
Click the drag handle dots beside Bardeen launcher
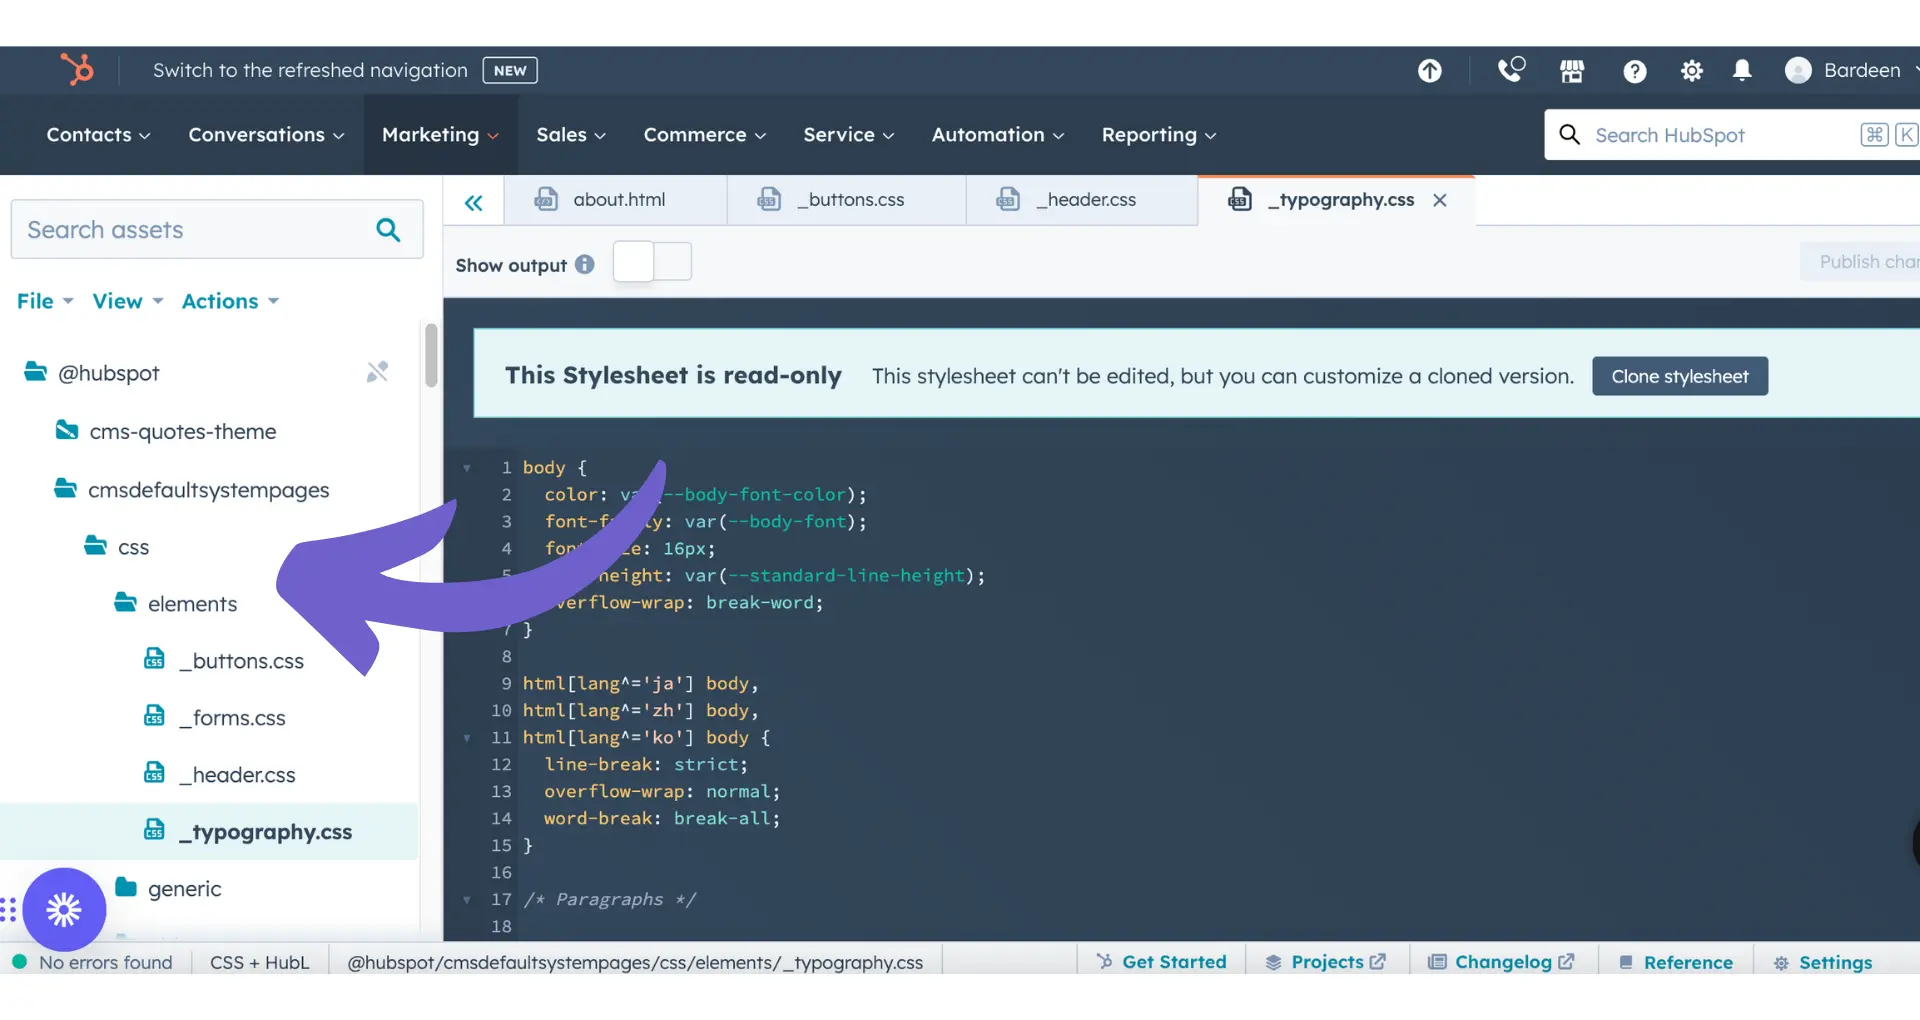click(8, 910)
